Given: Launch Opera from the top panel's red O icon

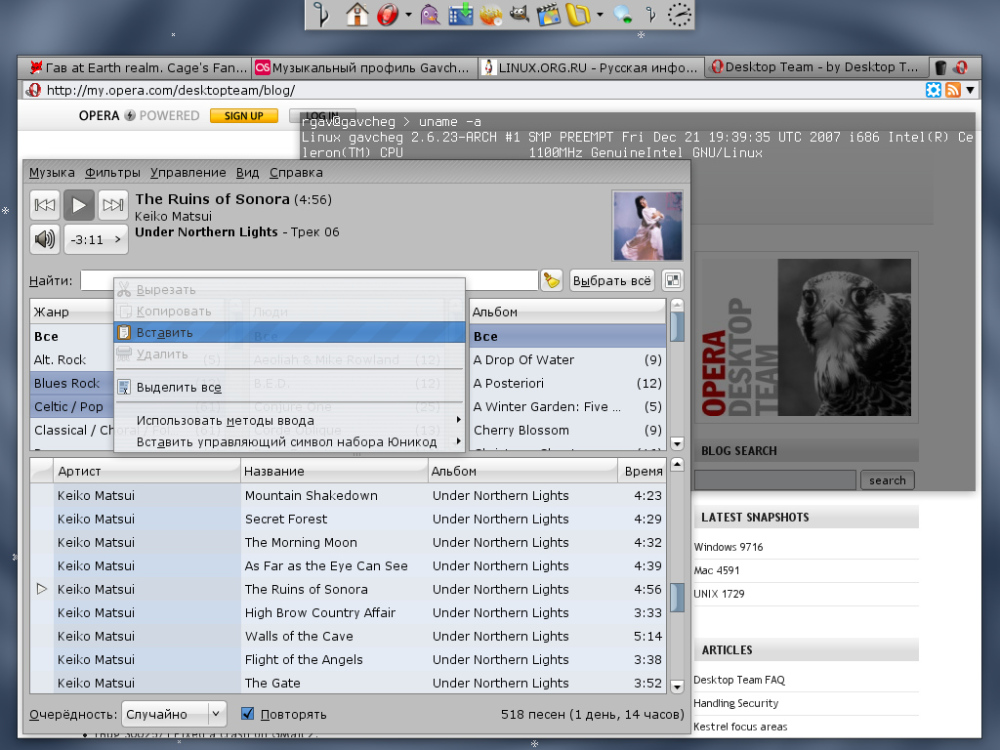Looking at the screenshot, I should 387,14.
